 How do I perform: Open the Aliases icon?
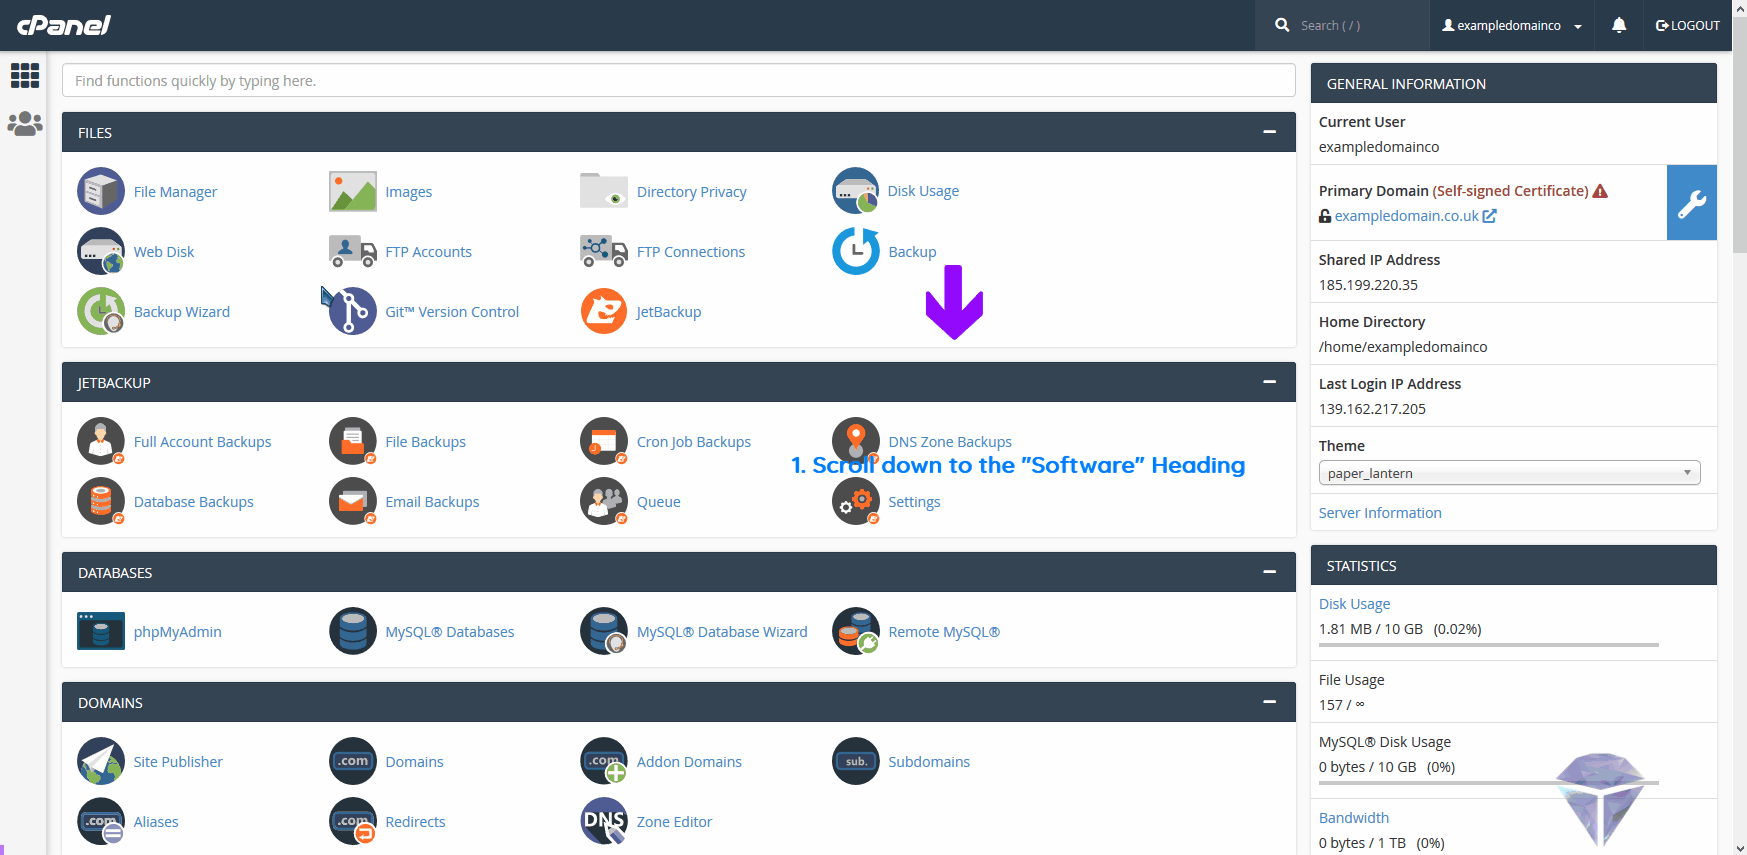pos(101,821)
